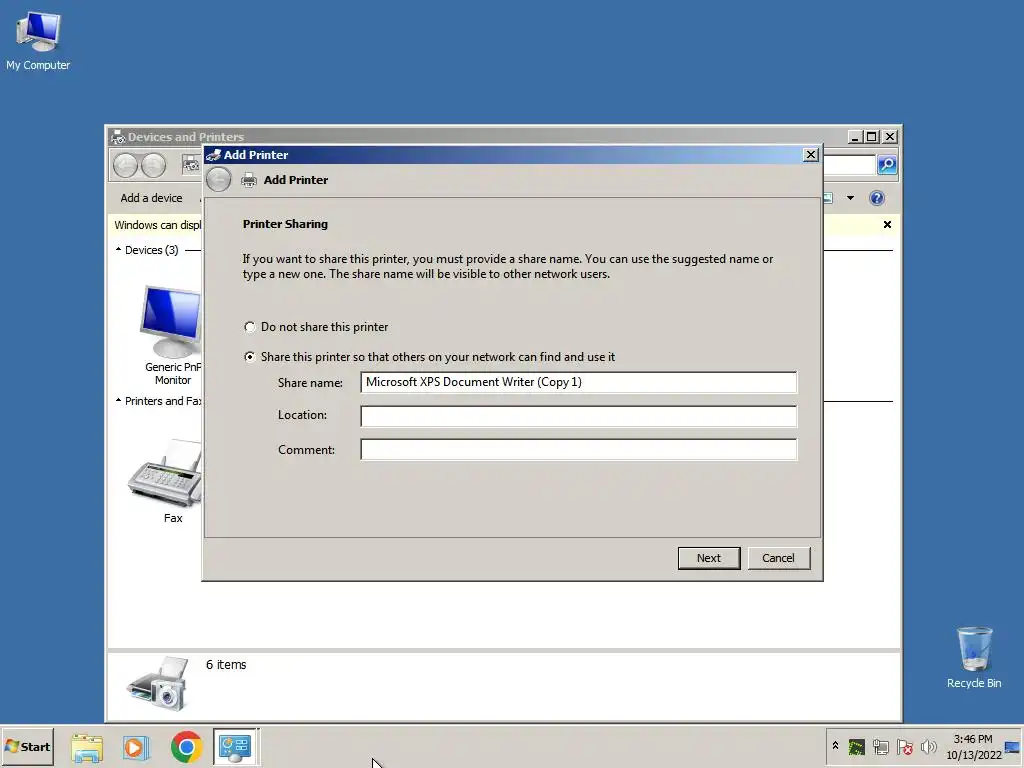Click the taskbar clock showing 3:46 PM

(x=973, y=746)
